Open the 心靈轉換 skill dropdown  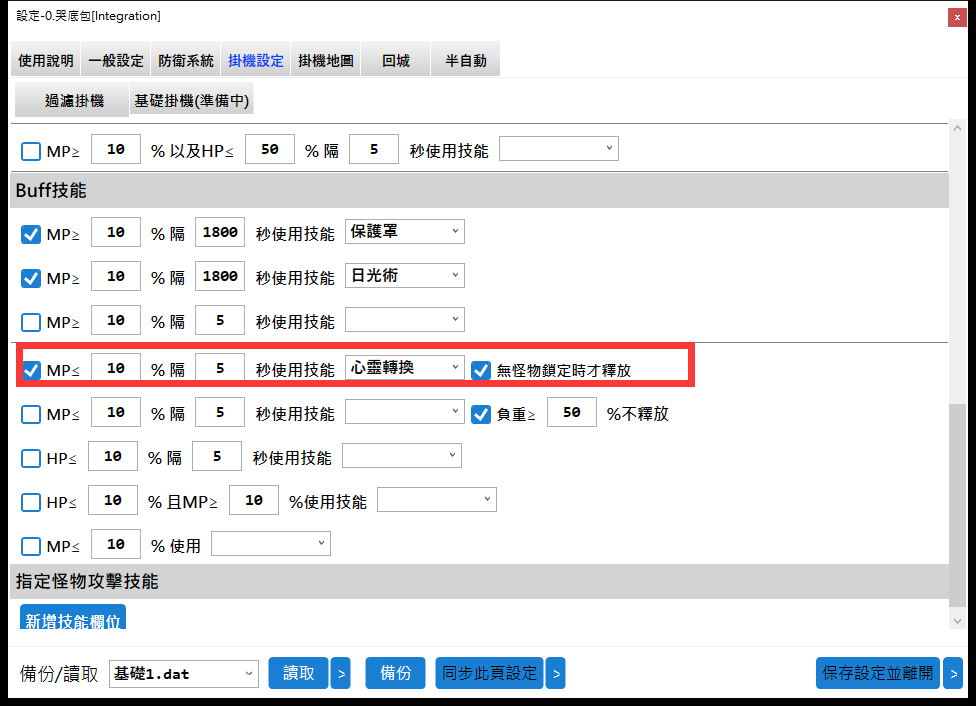pyautogui.click(x=405, y=369)
